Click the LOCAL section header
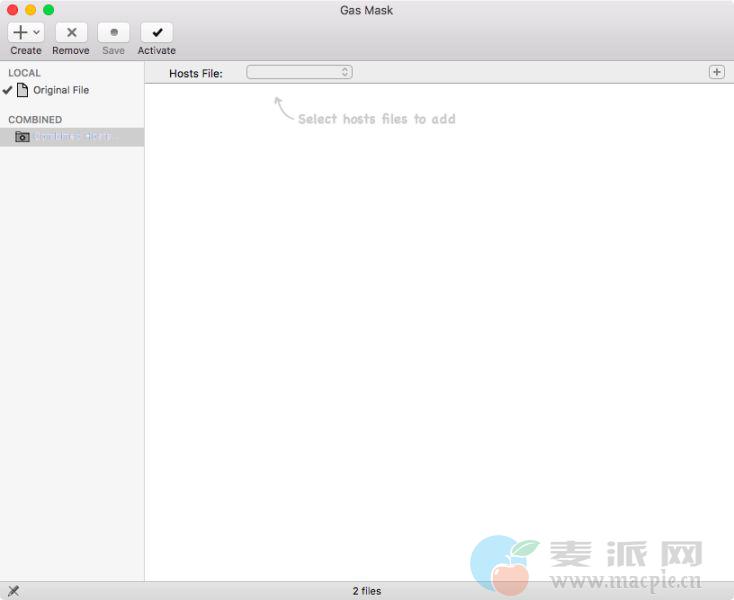 tap(25, 73)
